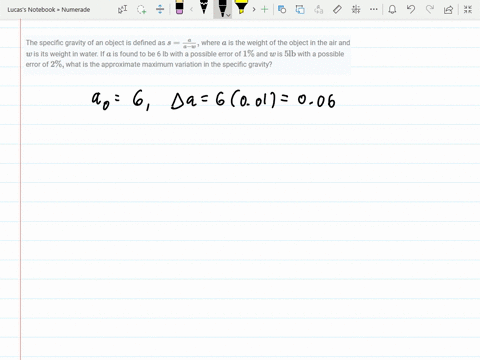
Task: Click the 'Lucas's Notebook » Numerade' title
Action: click(49, 10)
